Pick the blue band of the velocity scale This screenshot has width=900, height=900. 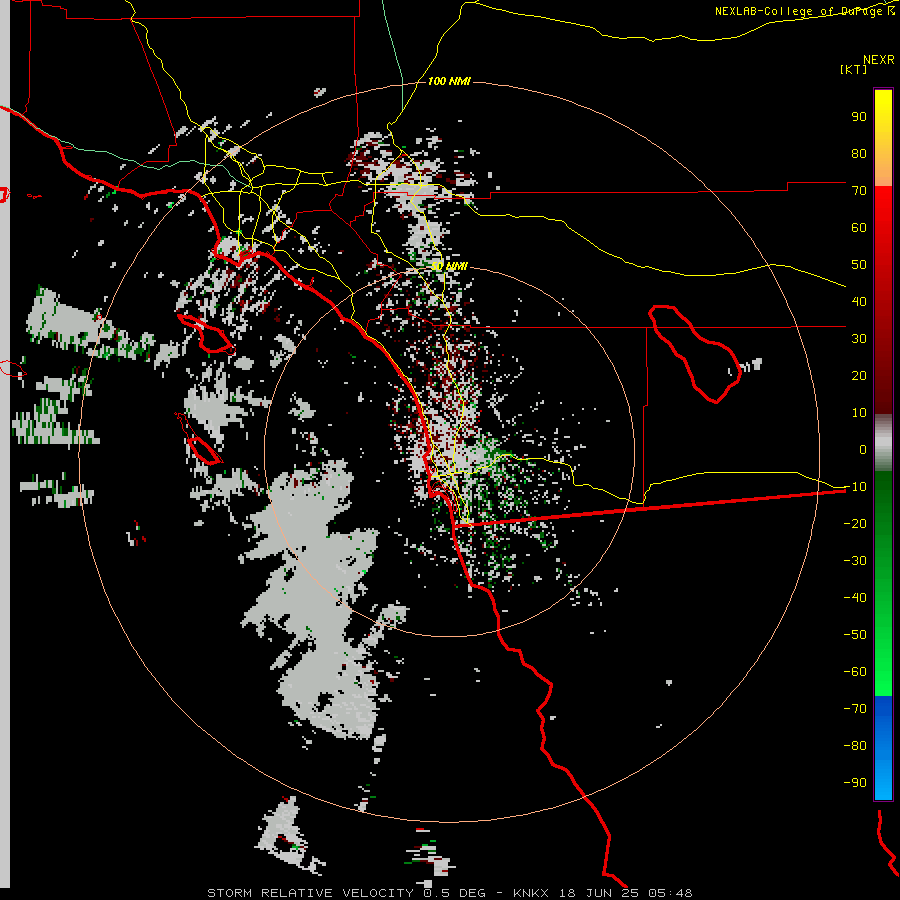883,747
